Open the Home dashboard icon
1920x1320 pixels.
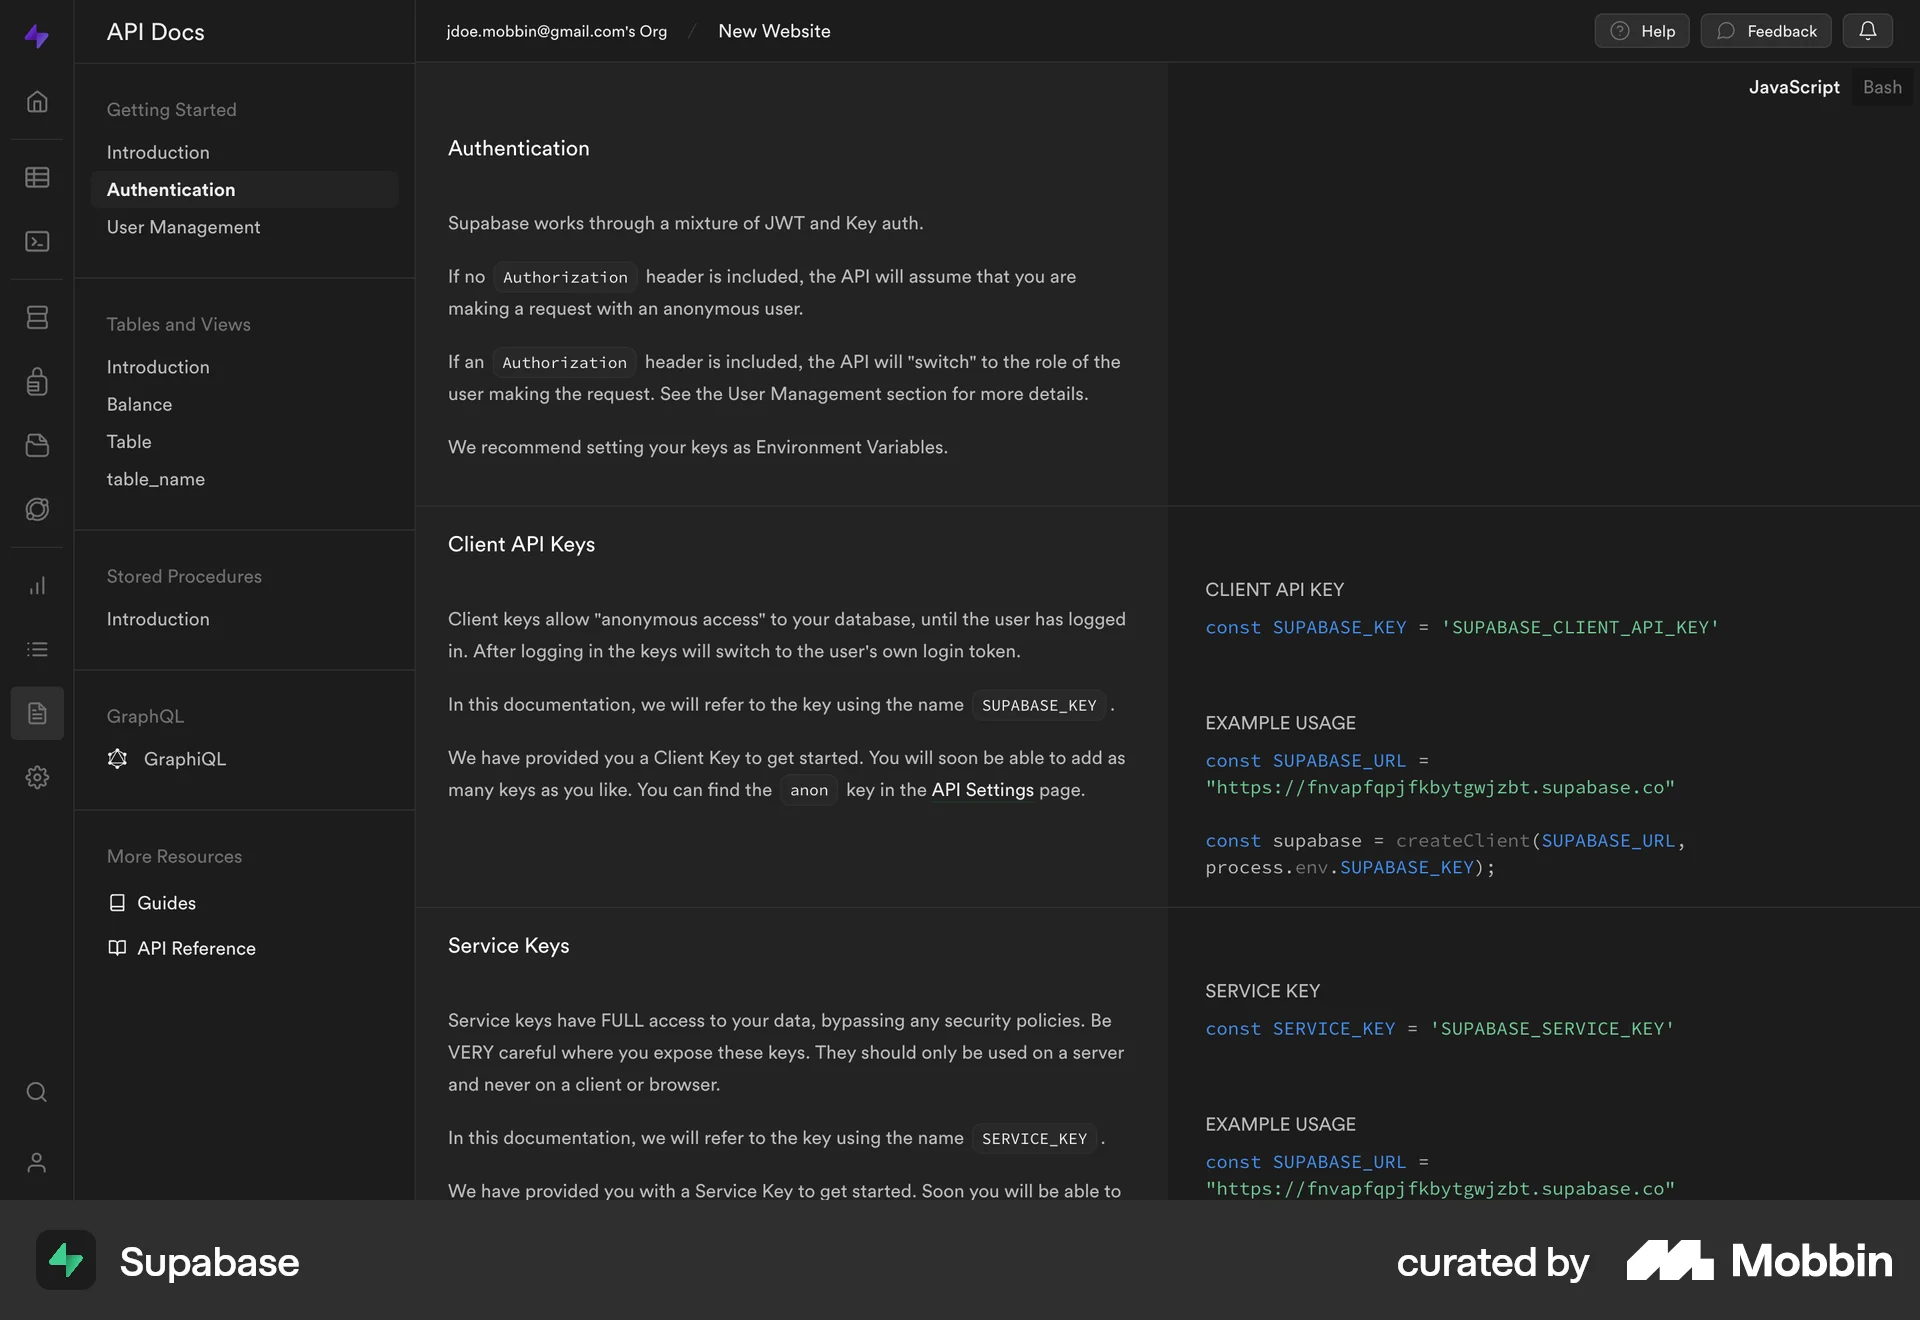pos(37,101)
